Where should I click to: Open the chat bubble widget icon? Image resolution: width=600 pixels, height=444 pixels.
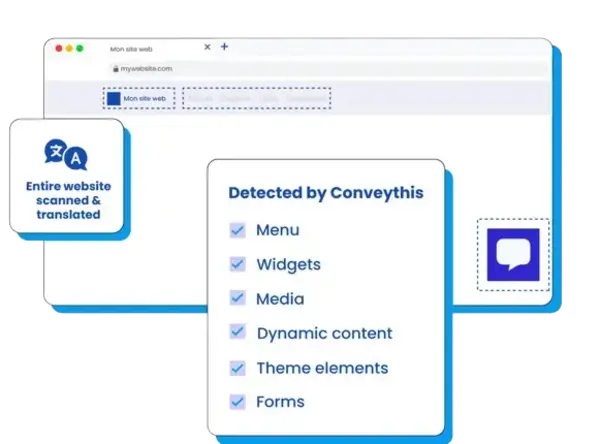coord(512,254)
